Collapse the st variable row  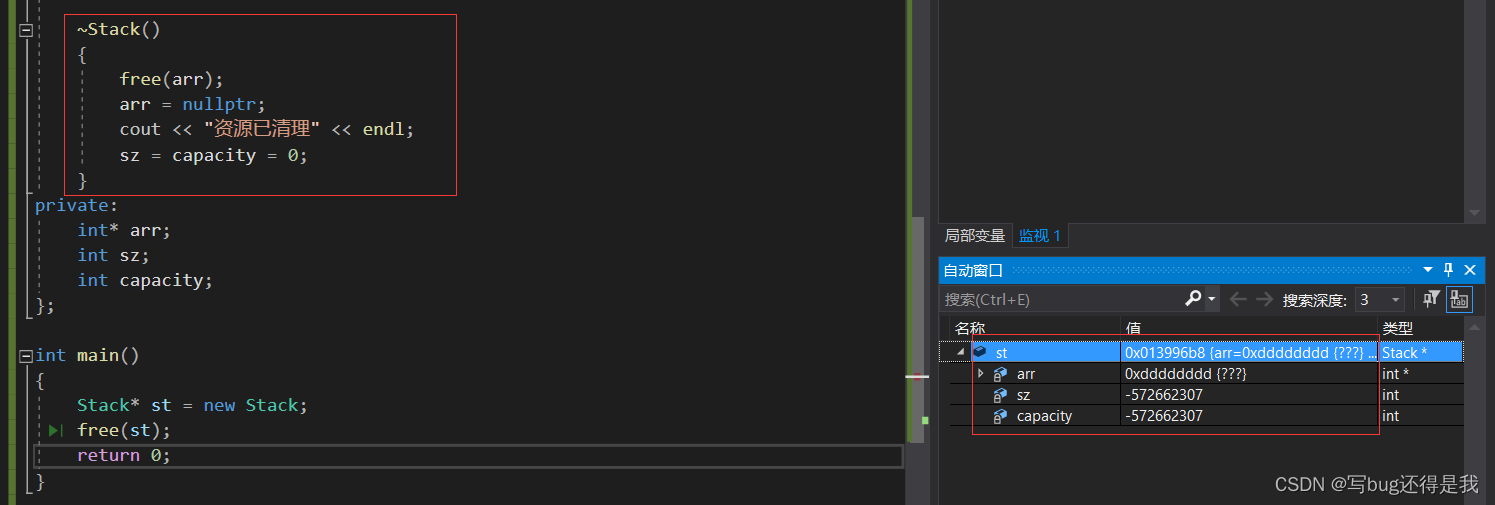(x=960, y=352)
